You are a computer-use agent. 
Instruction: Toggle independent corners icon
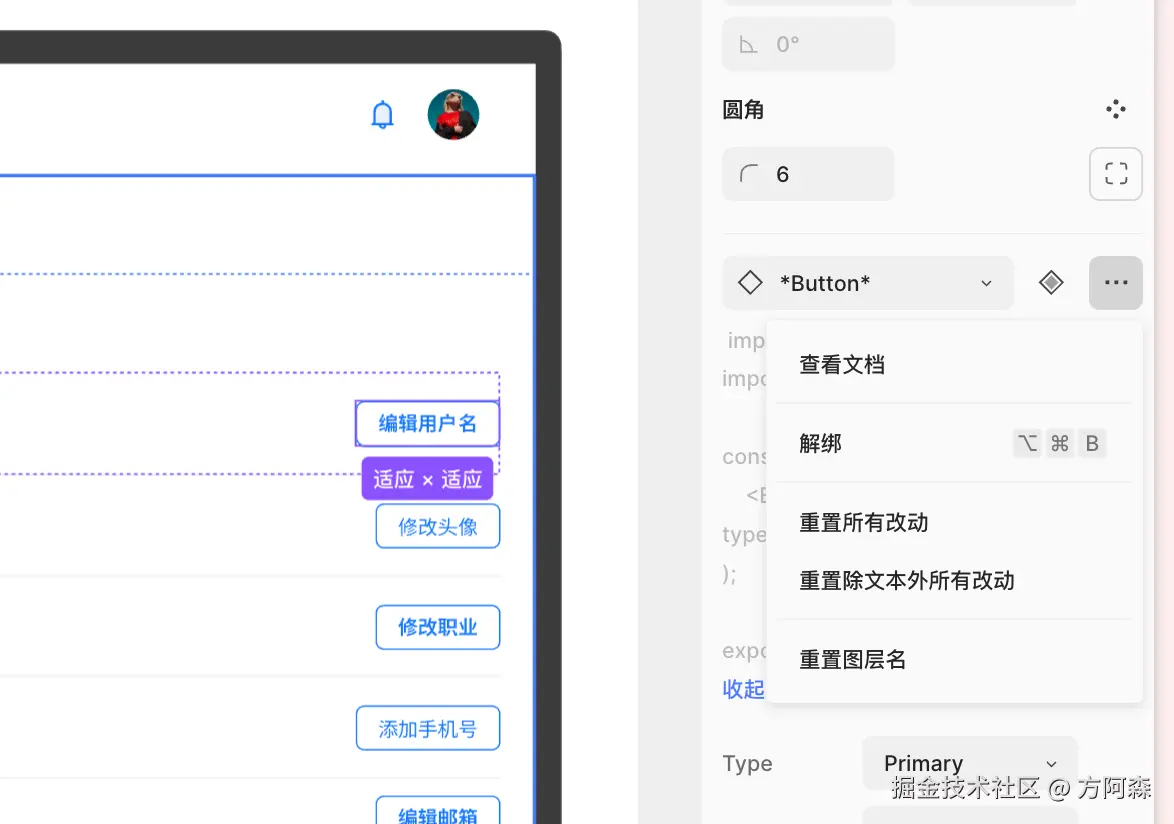tap(1116, 174)
